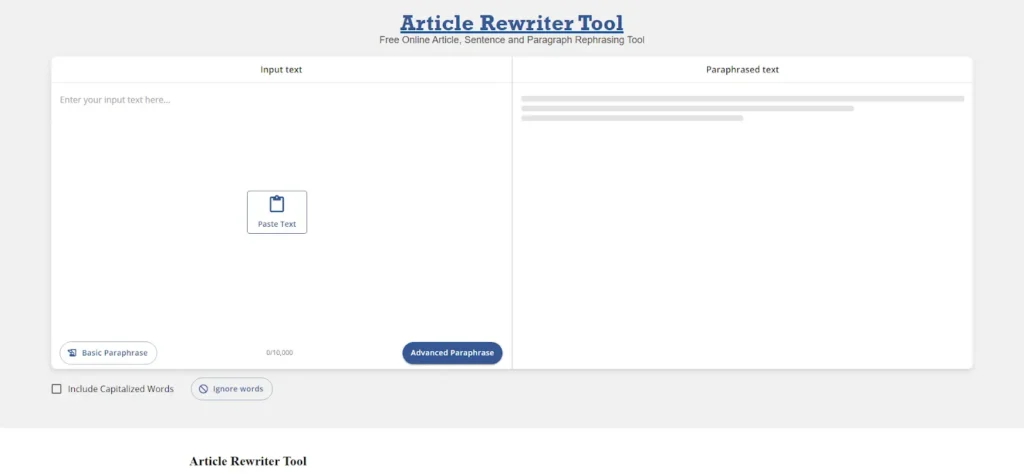1024x474 pixels.
Task: Click the prohibition icon in Ignore words
Action: [x=203, y=389]
